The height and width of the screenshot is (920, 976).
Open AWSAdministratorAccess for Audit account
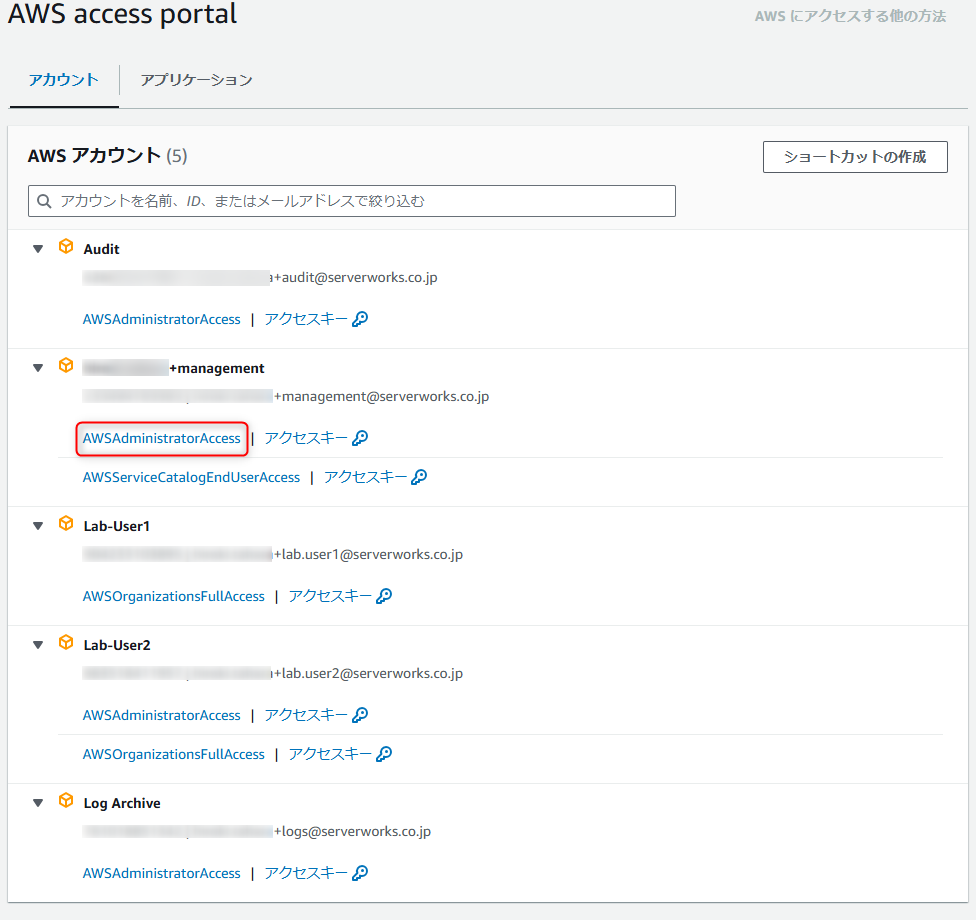161,319
